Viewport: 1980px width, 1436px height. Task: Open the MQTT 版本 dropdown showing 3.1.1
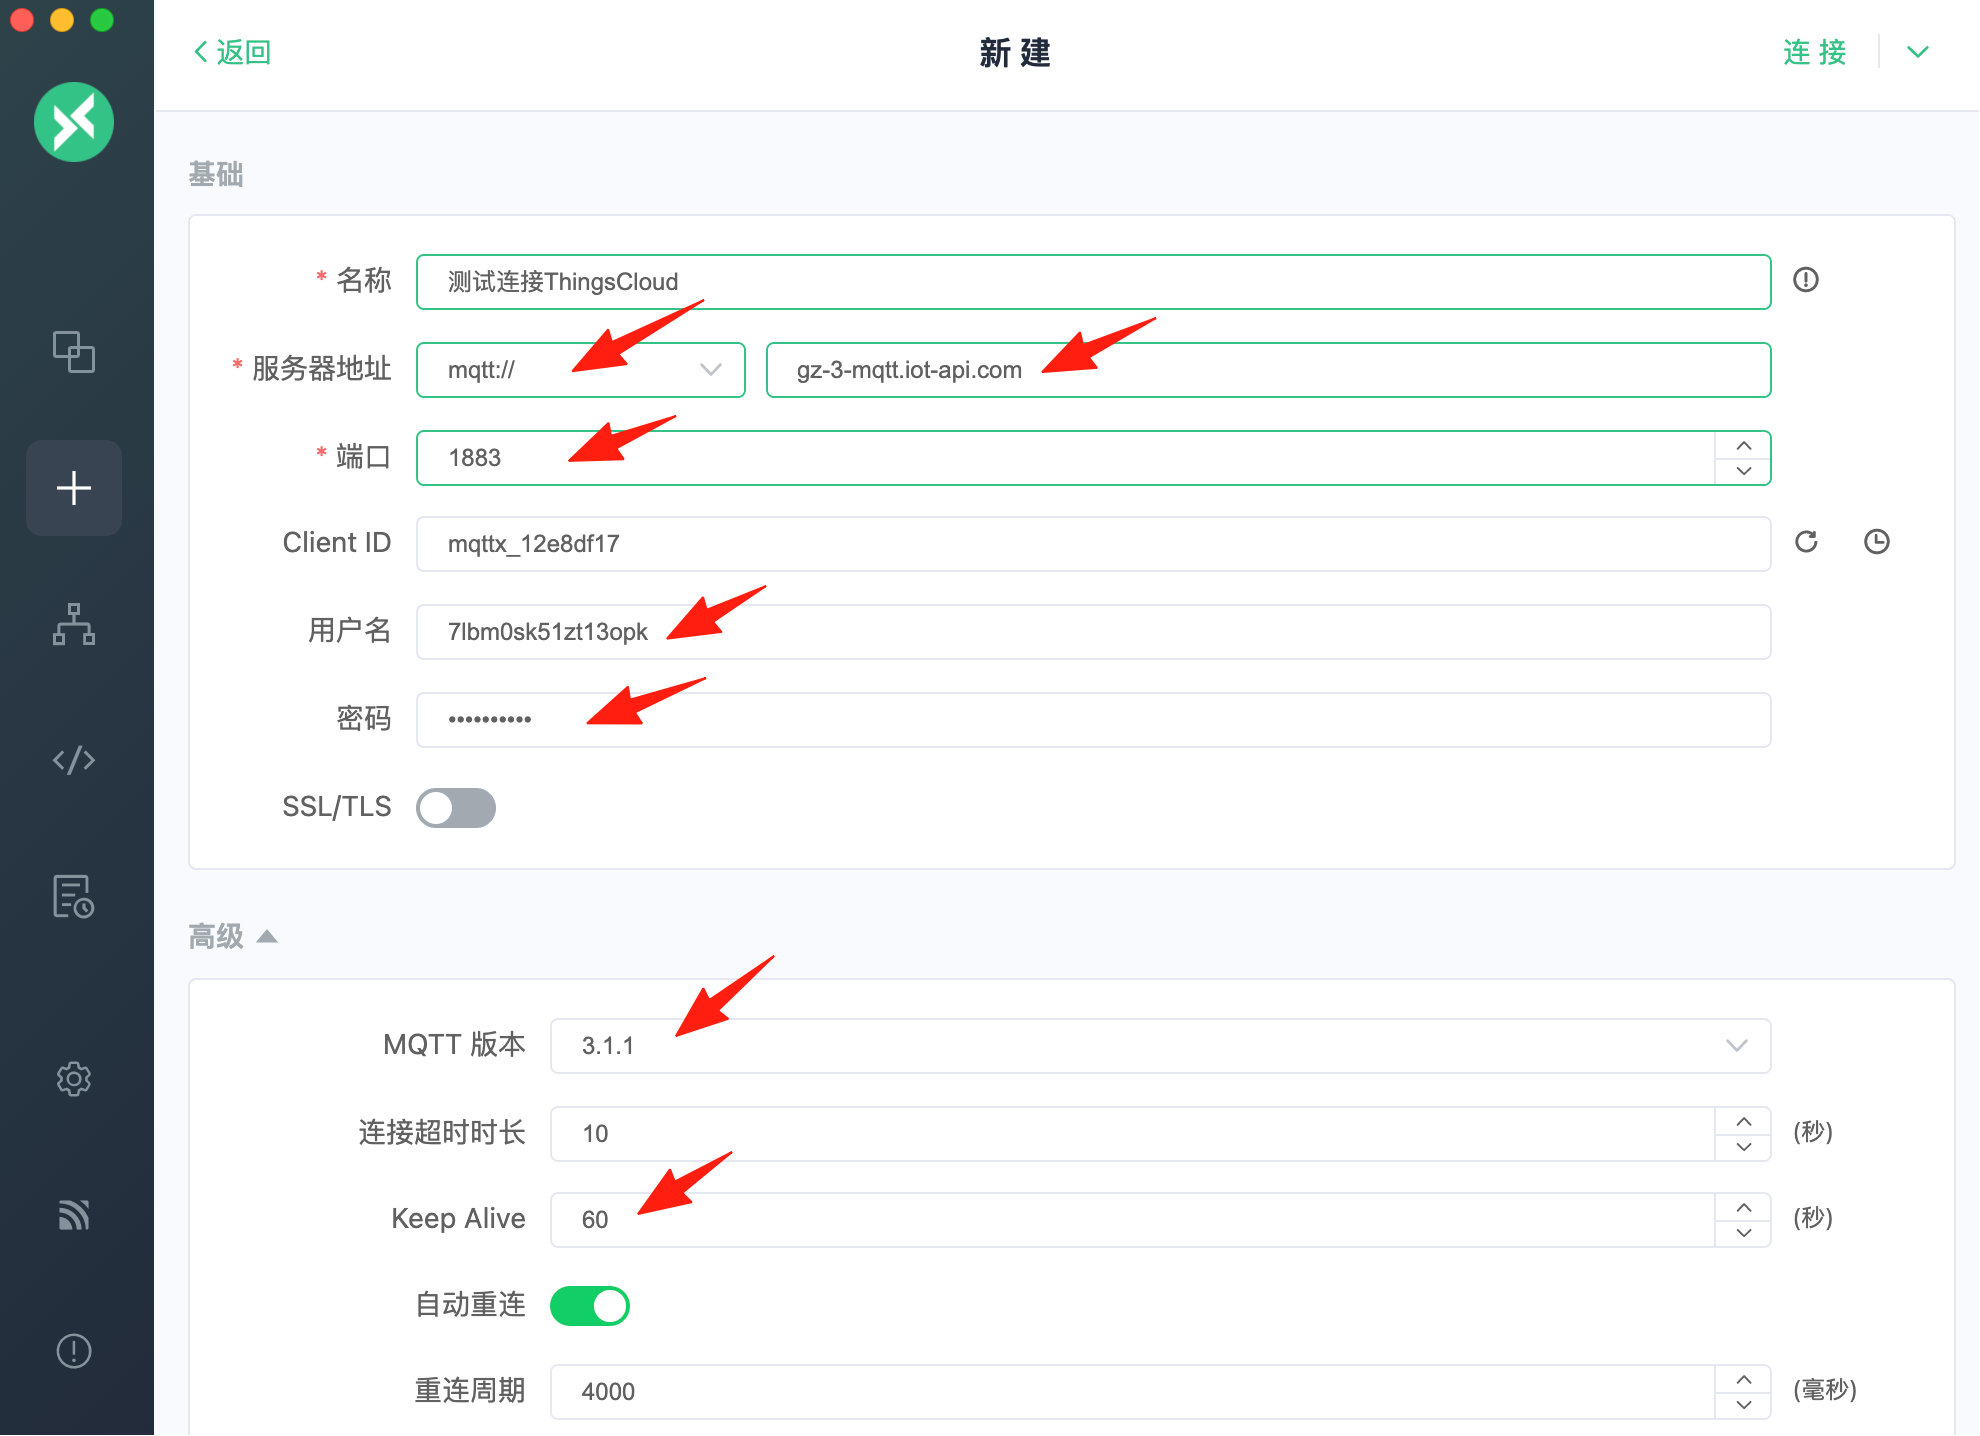[x=1161, y=1046]
